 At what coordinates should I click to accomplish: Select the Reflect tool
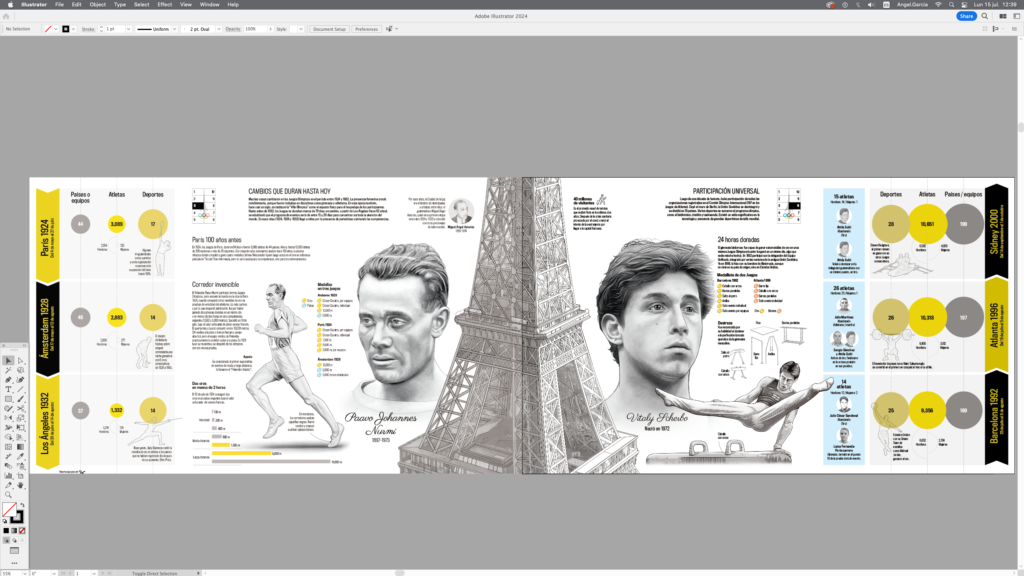pyautogui.click(x=8, y=418)
